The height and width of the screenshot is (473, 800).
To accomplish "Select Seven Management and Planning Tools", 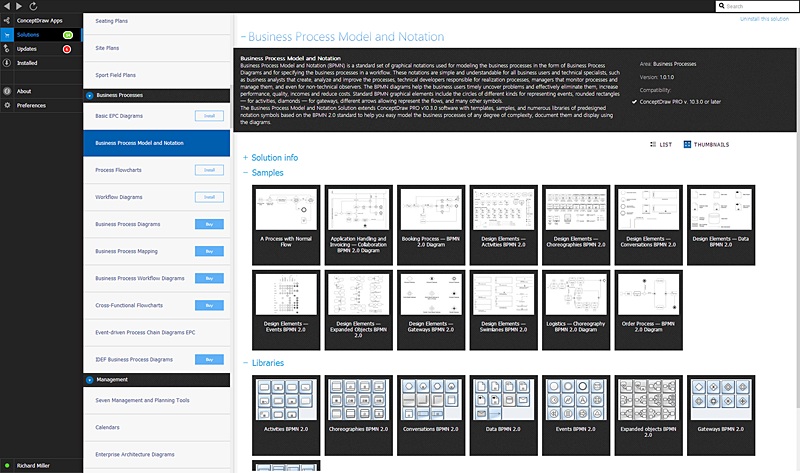I will pyautogui.click(x=157, y=401).
